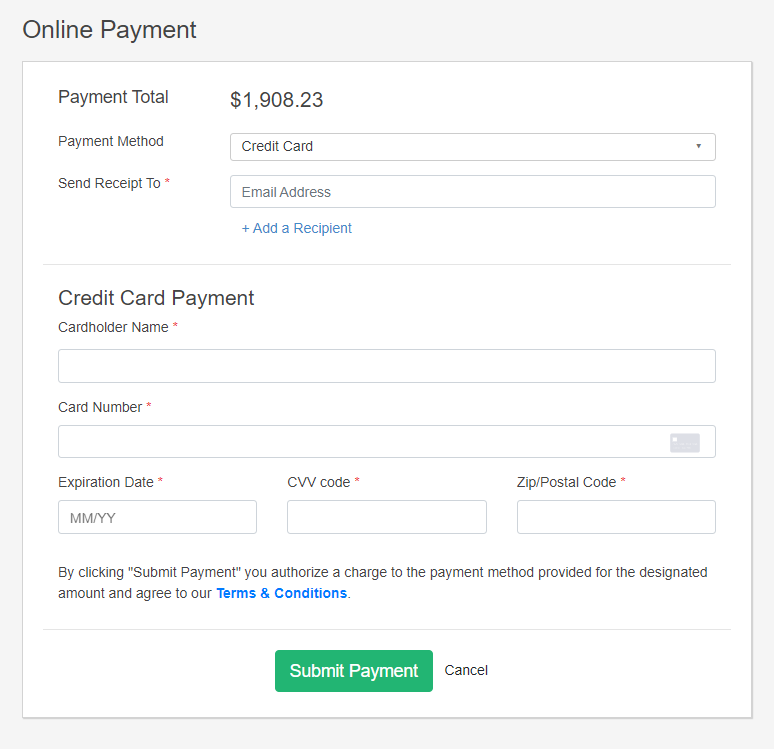Click the Card Number label text
The height and width of the screenshot is (749, 774).
[100, 407]
